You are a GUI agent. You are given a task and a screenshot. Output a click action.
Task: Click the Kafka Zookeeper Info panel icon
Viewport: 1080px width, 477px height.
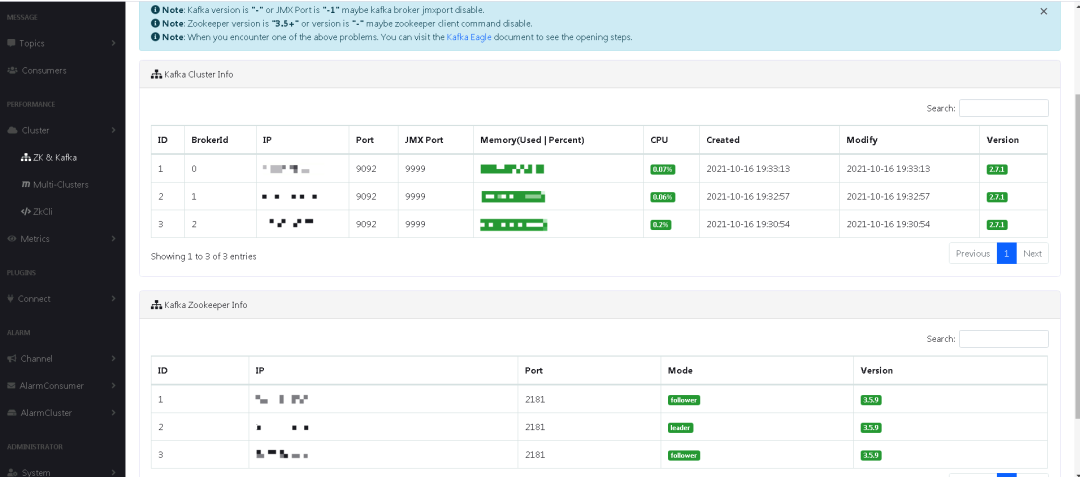(156, 304)
